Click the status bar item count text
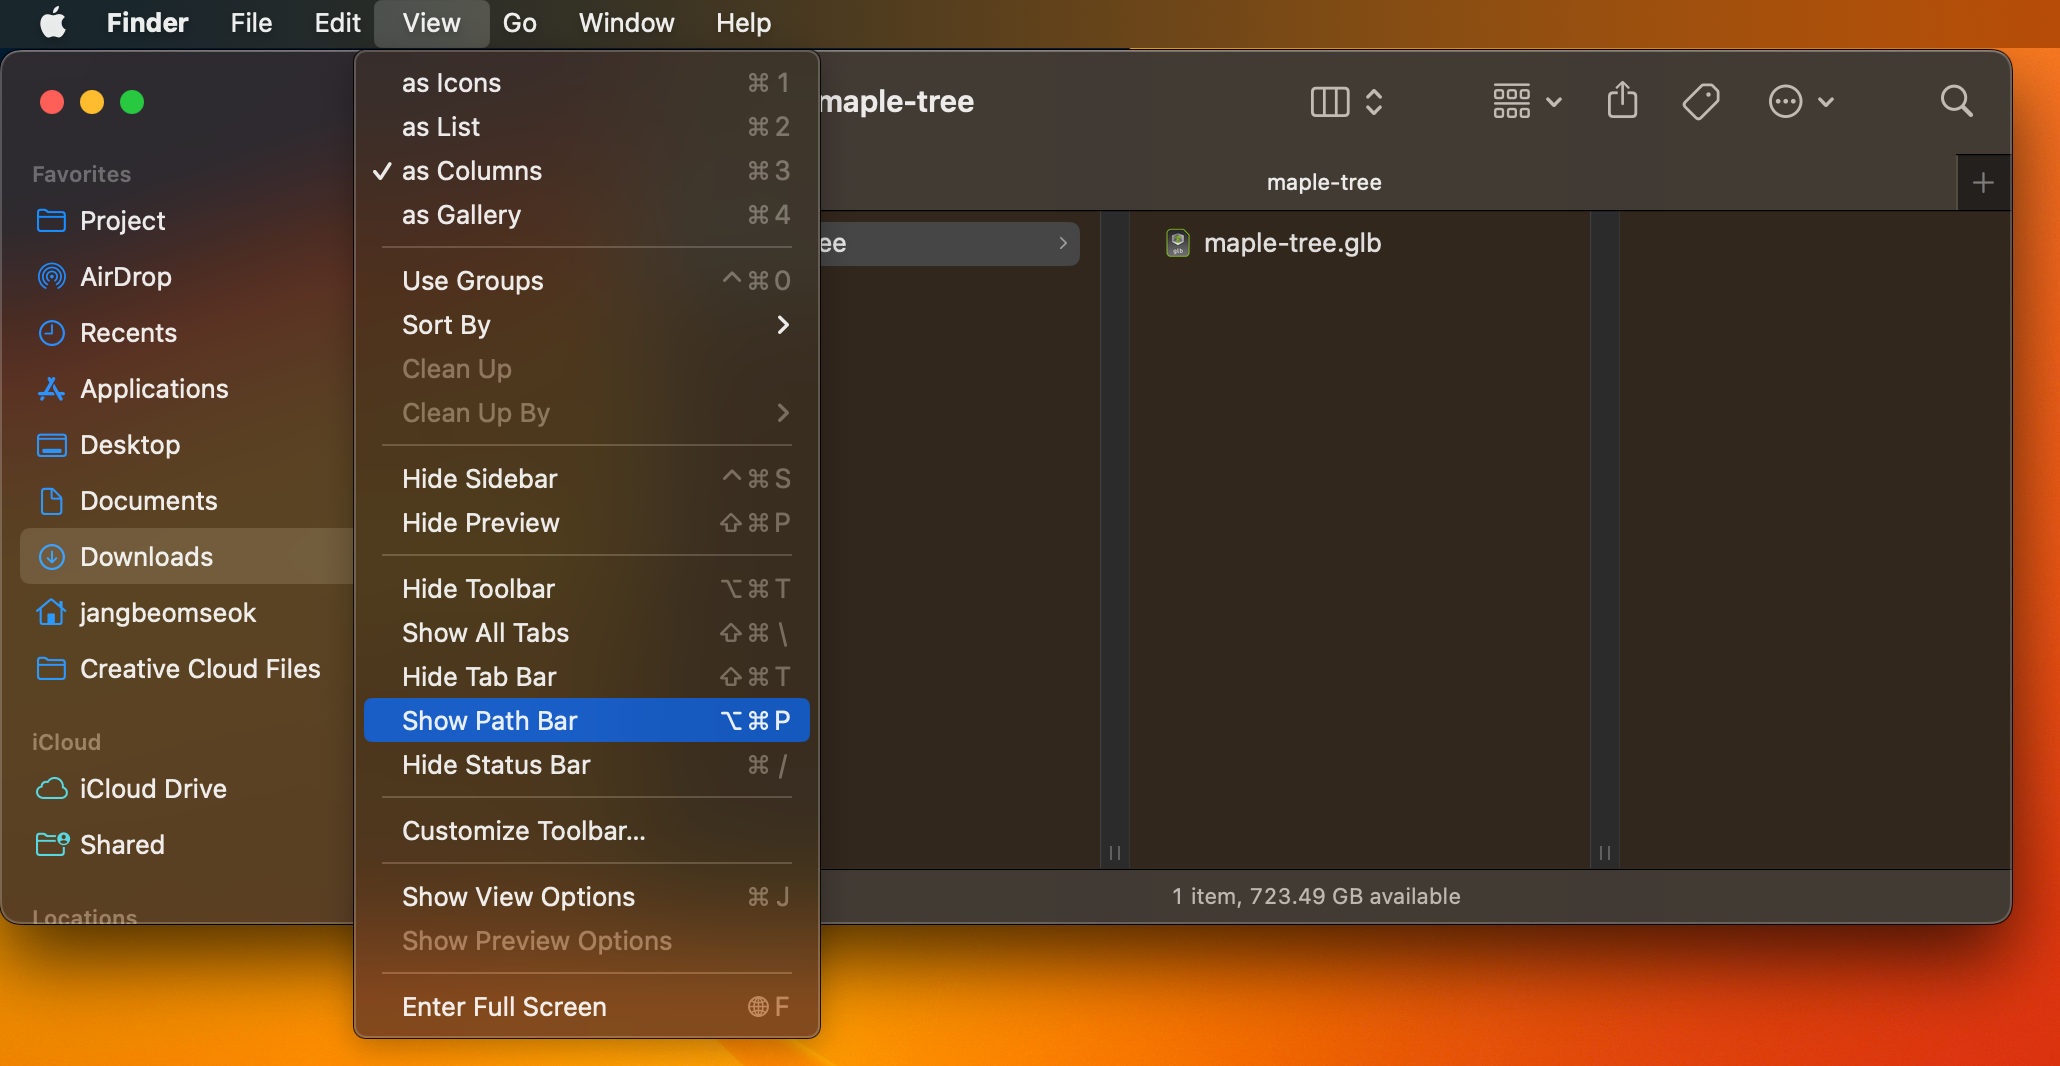Image resolution: width=2060 pixels, height=1066 pixels. coord(1316,896)
